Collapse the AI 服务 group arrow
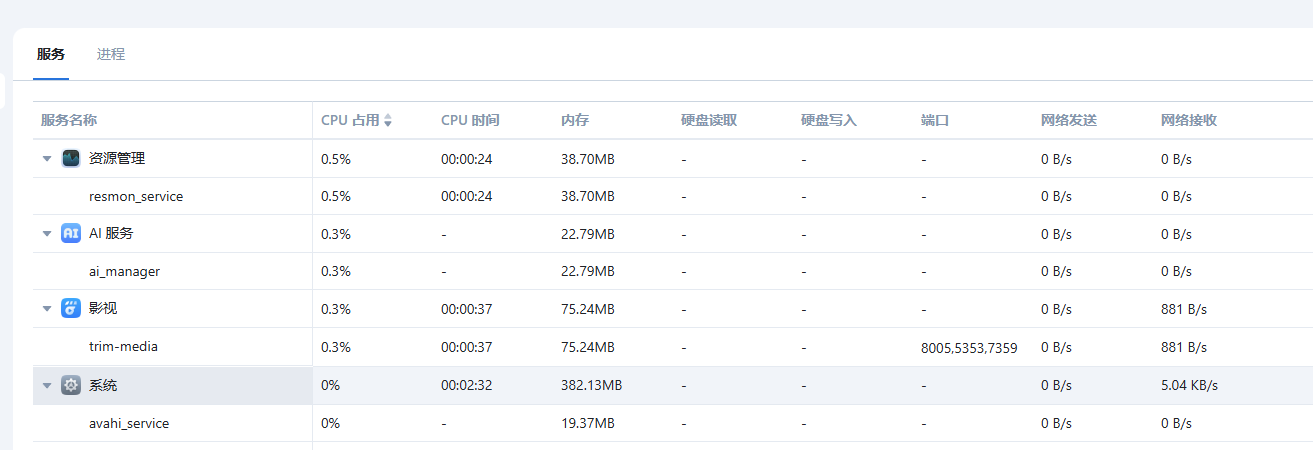 coord(47,233)
